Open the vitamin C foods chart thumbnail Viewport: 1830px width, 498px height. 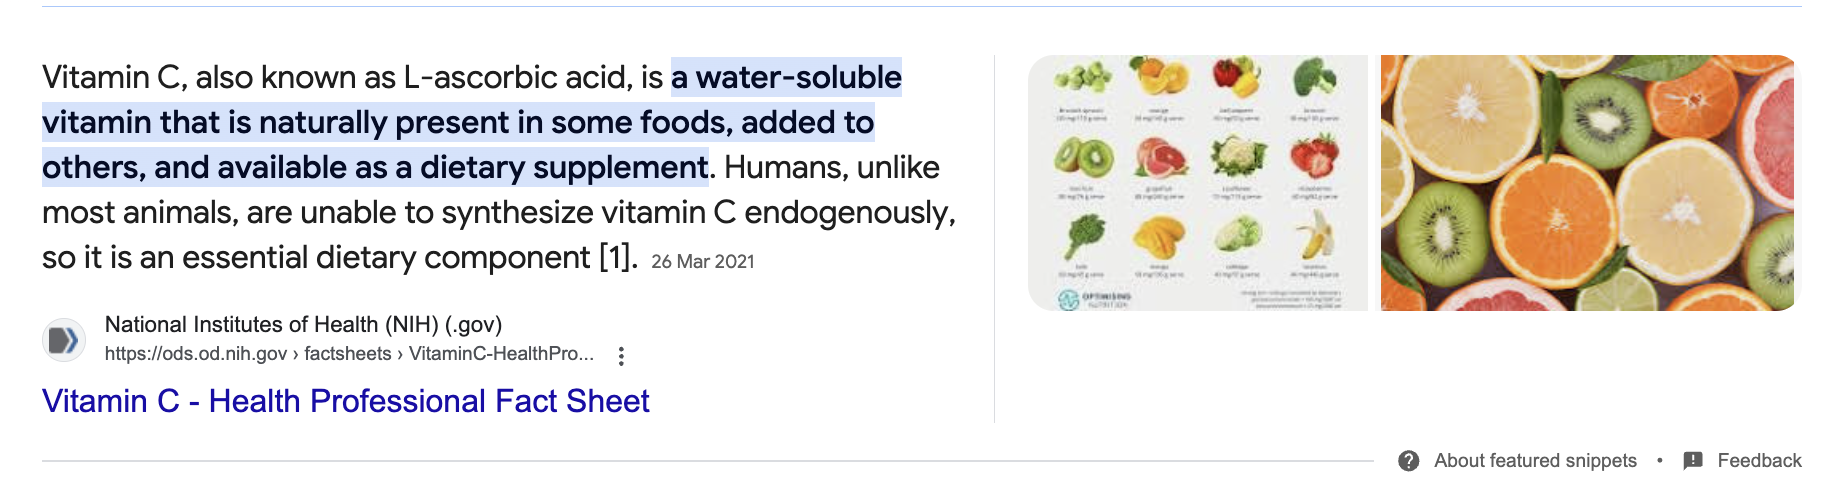(x=1198, y=183)
